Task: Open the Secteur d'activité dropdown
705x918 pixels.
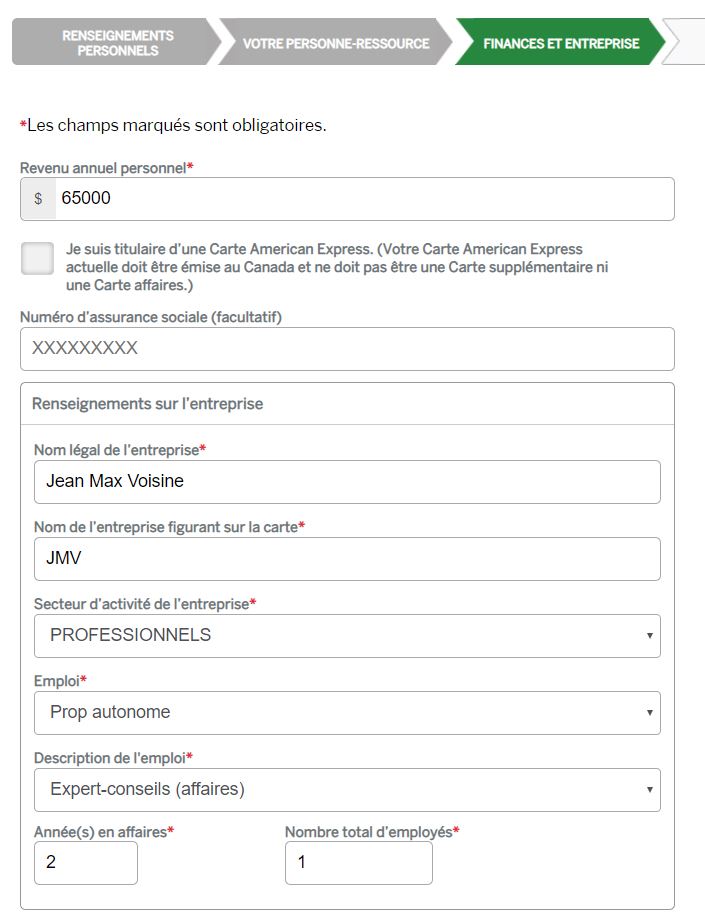Action: pyautogui.click(x=346, y=636)
